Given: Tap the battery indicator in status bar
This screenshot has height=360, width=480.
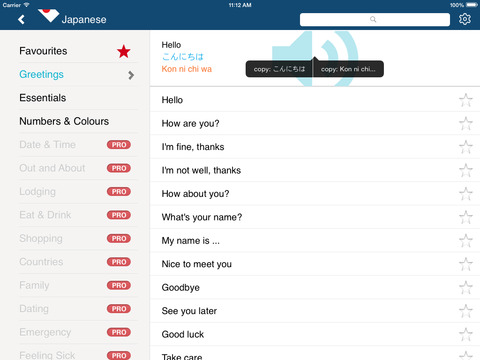Looking at the screenshot, I should (x=472, y=5).
